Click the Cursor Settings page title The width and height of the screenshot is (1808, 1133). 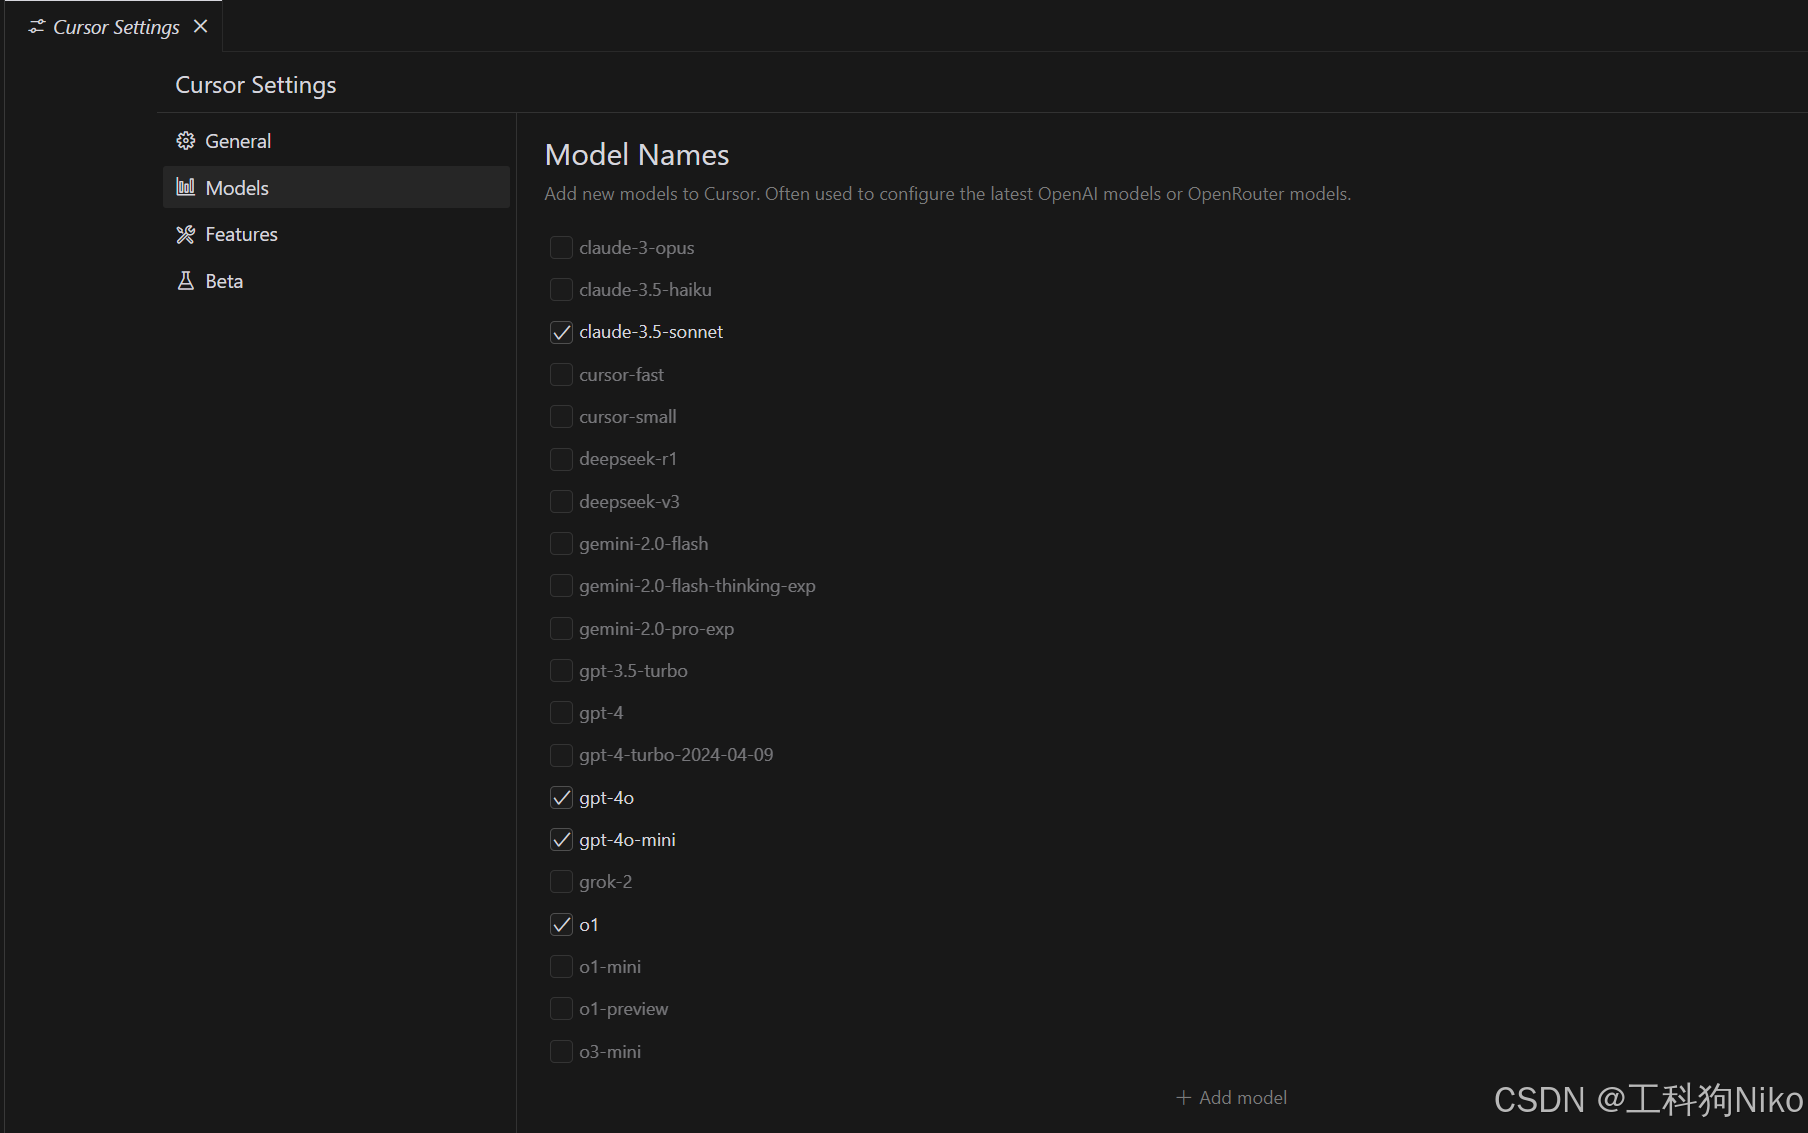256,85
